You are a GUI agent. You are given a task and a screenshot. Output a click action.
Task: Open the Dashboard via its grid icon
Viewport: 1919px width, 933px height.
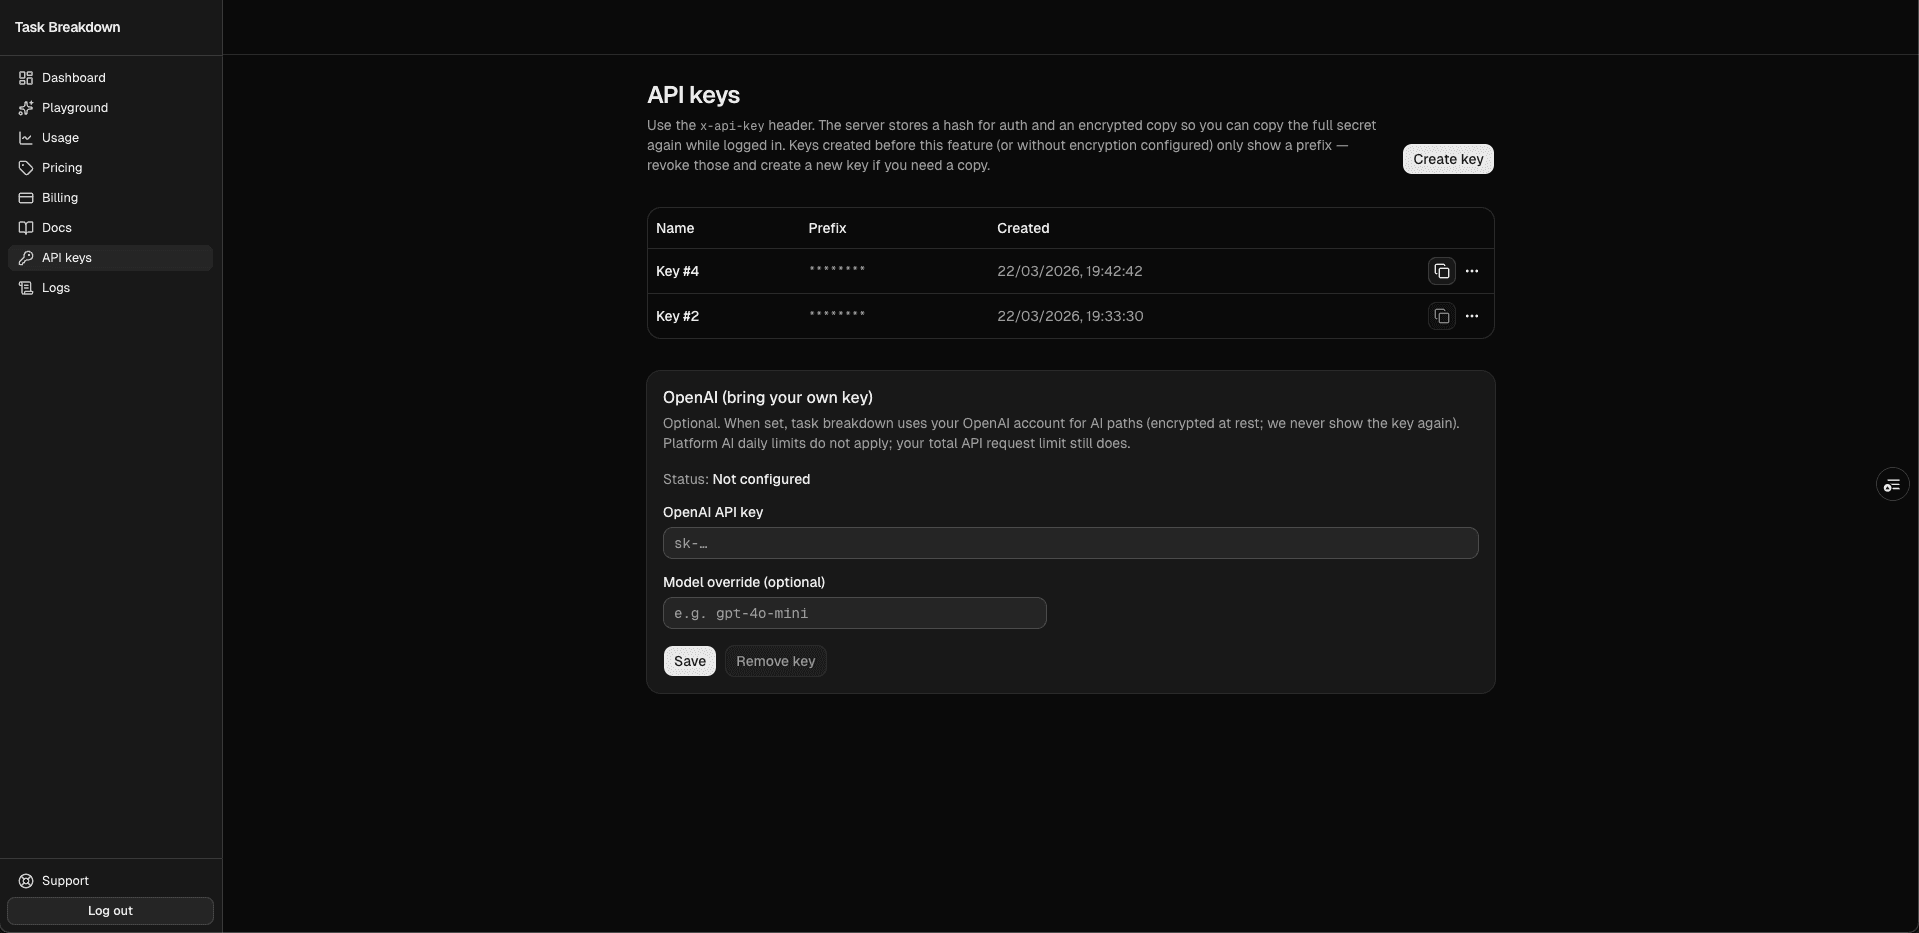pos(25,77)
